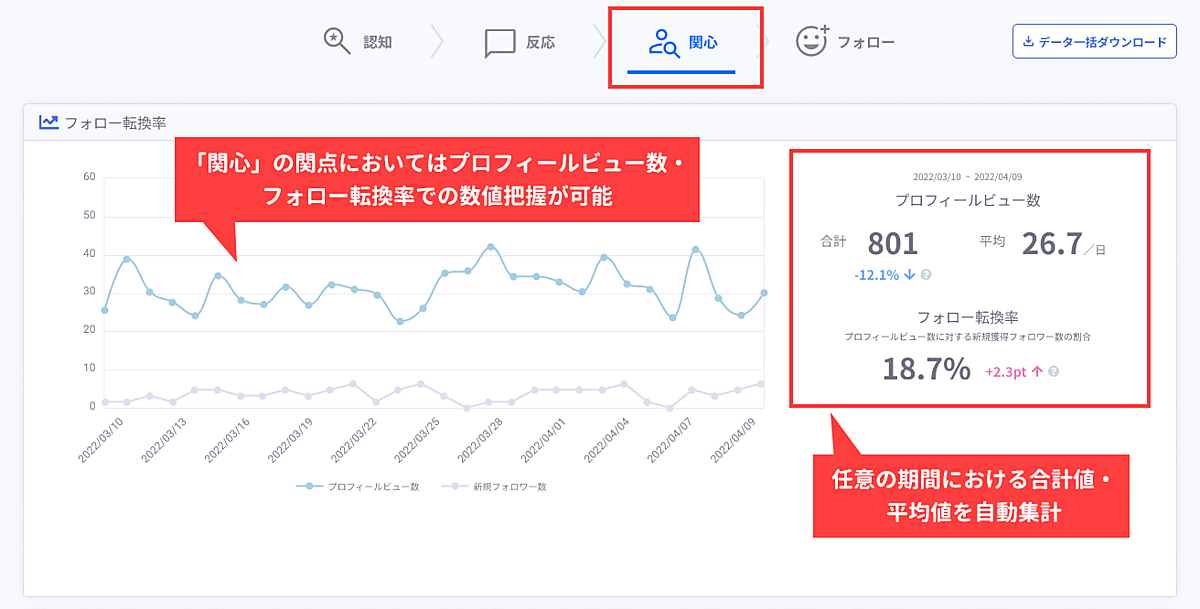This screenshot has height=609, width=1200.
Task: Click the 認知 magnifier-star icon
Action: (337, 41)
